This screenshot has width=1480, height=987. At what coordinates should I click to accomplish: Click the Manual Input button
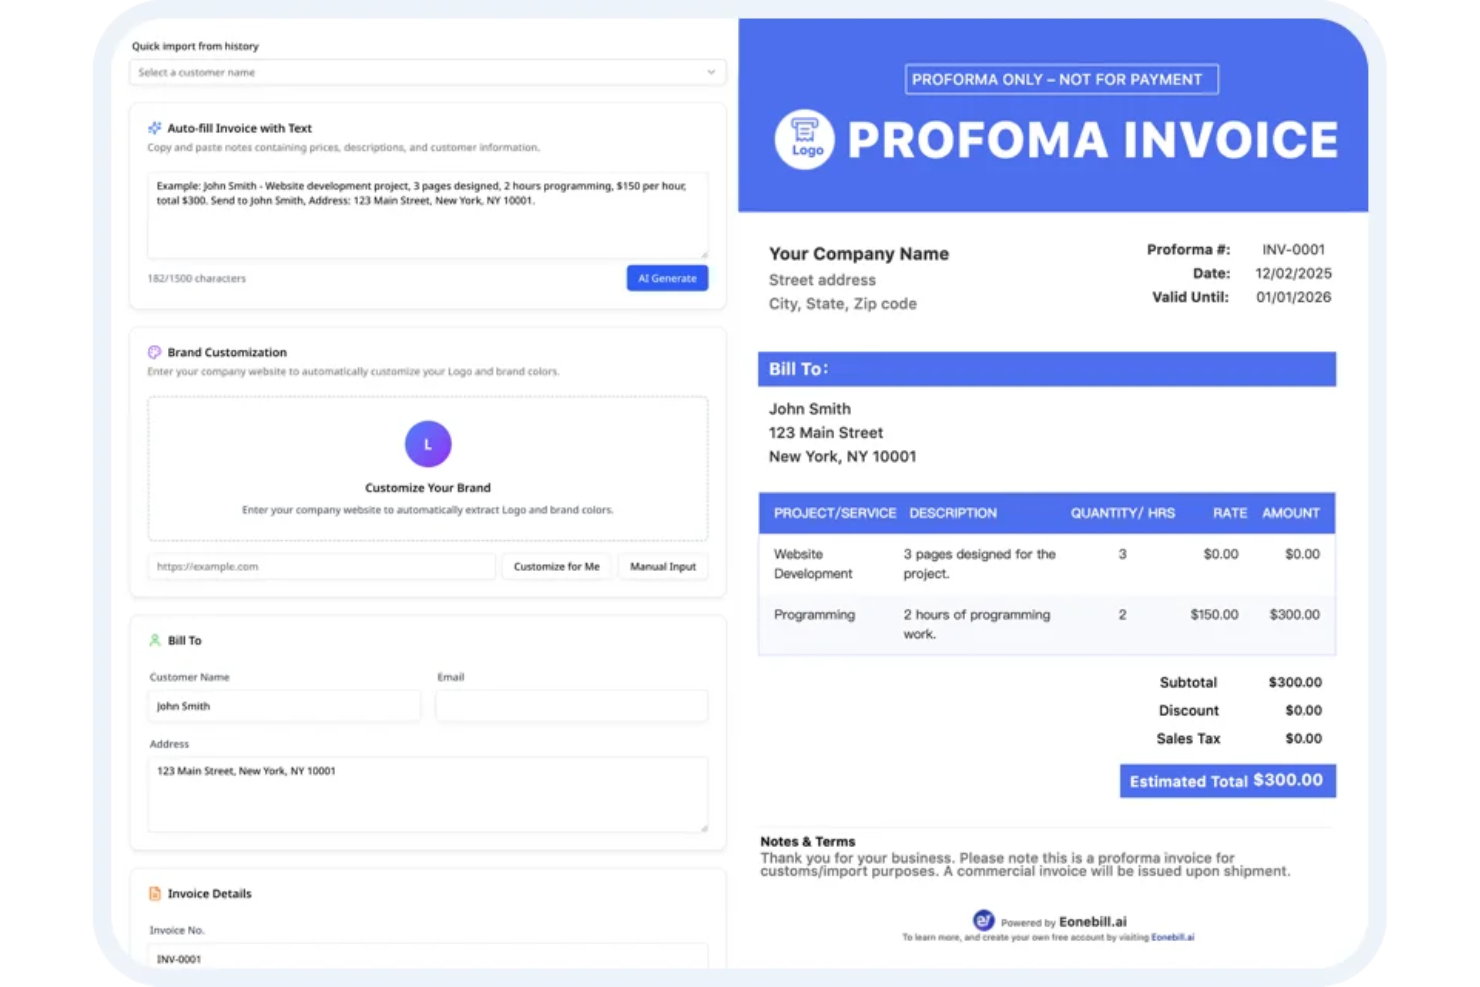pyautogui.click(x=663, y=566)
